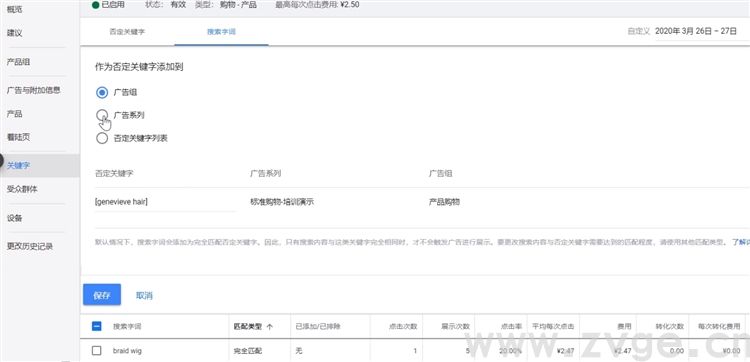Image resolution: width=750 pixels, height=362 pixels.
Task: Open 广告与附加信息 in the sidebar
Action: (33, 90)
